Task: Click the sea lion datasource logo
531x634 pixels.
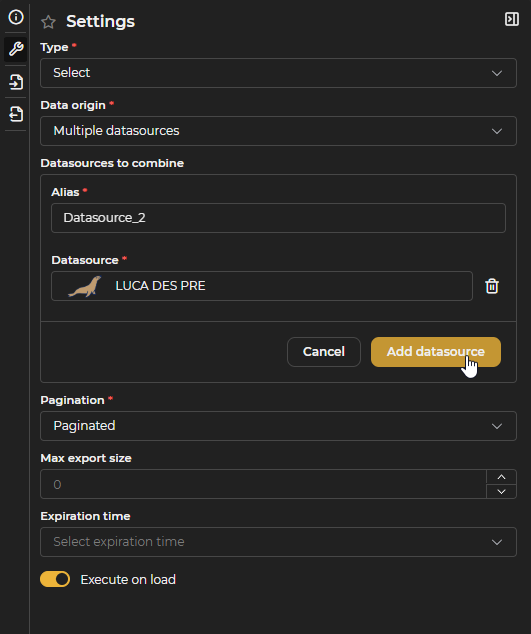Action: pos(85,286)
